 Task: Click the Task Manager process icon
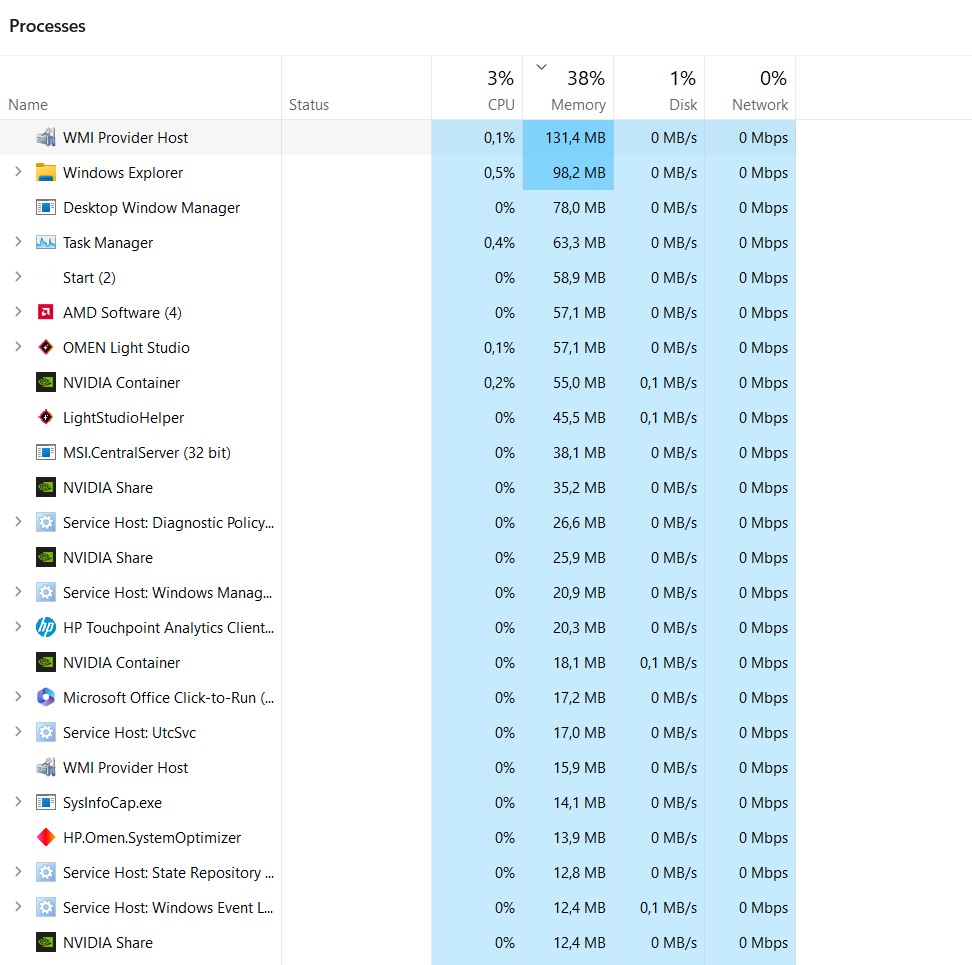[45, 243]
